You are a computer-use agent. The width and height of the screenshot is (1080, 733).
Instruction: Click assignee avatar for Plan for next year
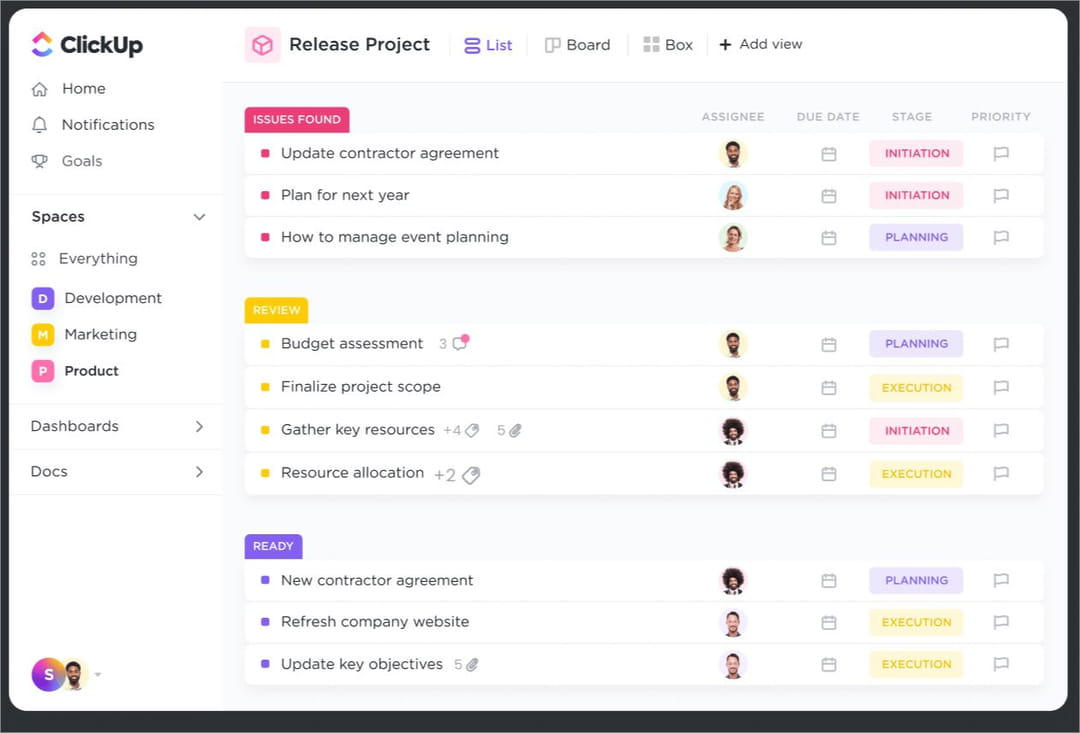(x=733, y=196)
